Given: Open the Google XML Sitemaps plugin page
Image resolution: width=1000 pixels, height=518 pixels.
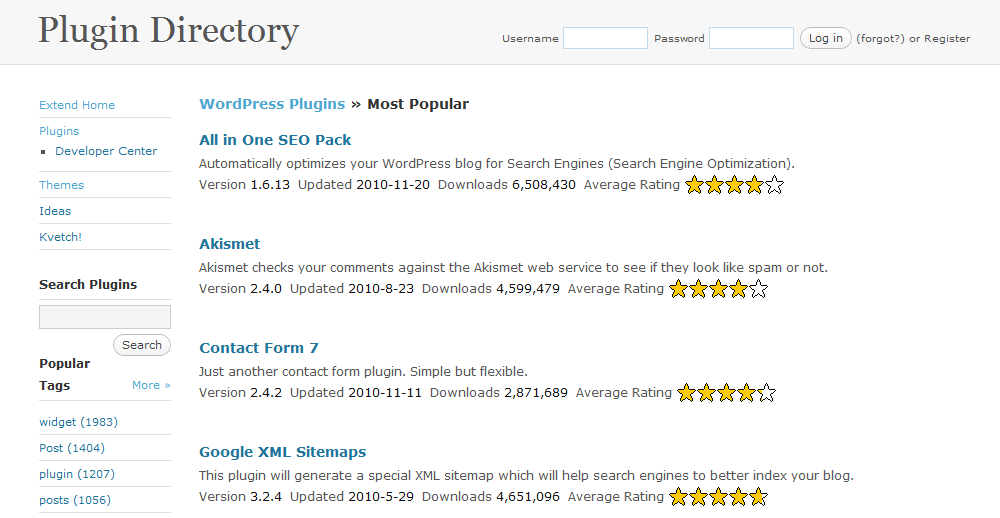Looking at the screenshot, I should click(283, 452).
